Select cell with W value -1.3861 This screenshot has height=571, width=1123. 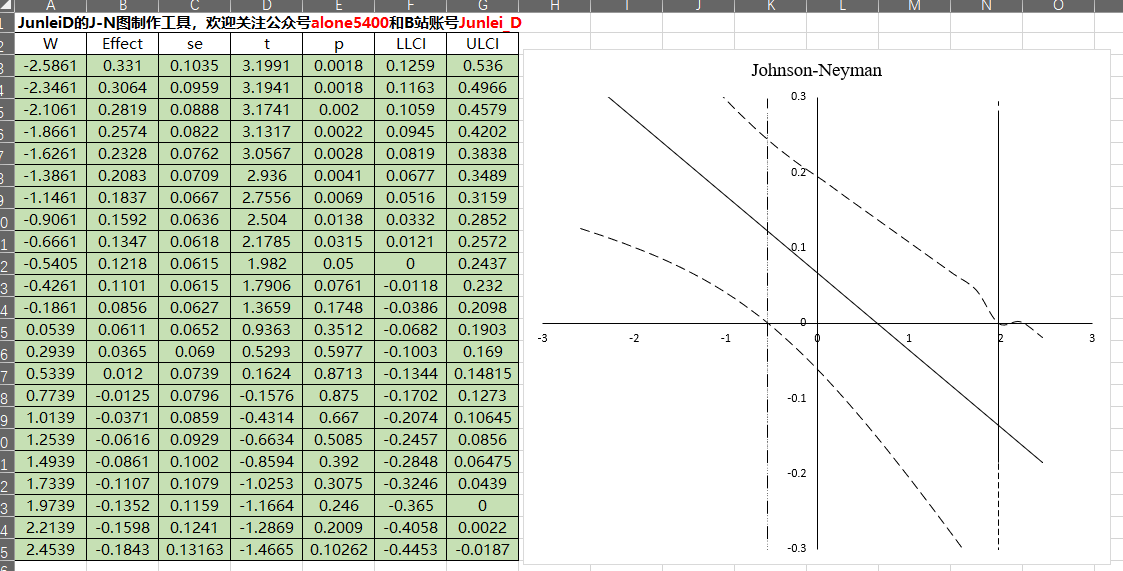(x=50, y=176)
